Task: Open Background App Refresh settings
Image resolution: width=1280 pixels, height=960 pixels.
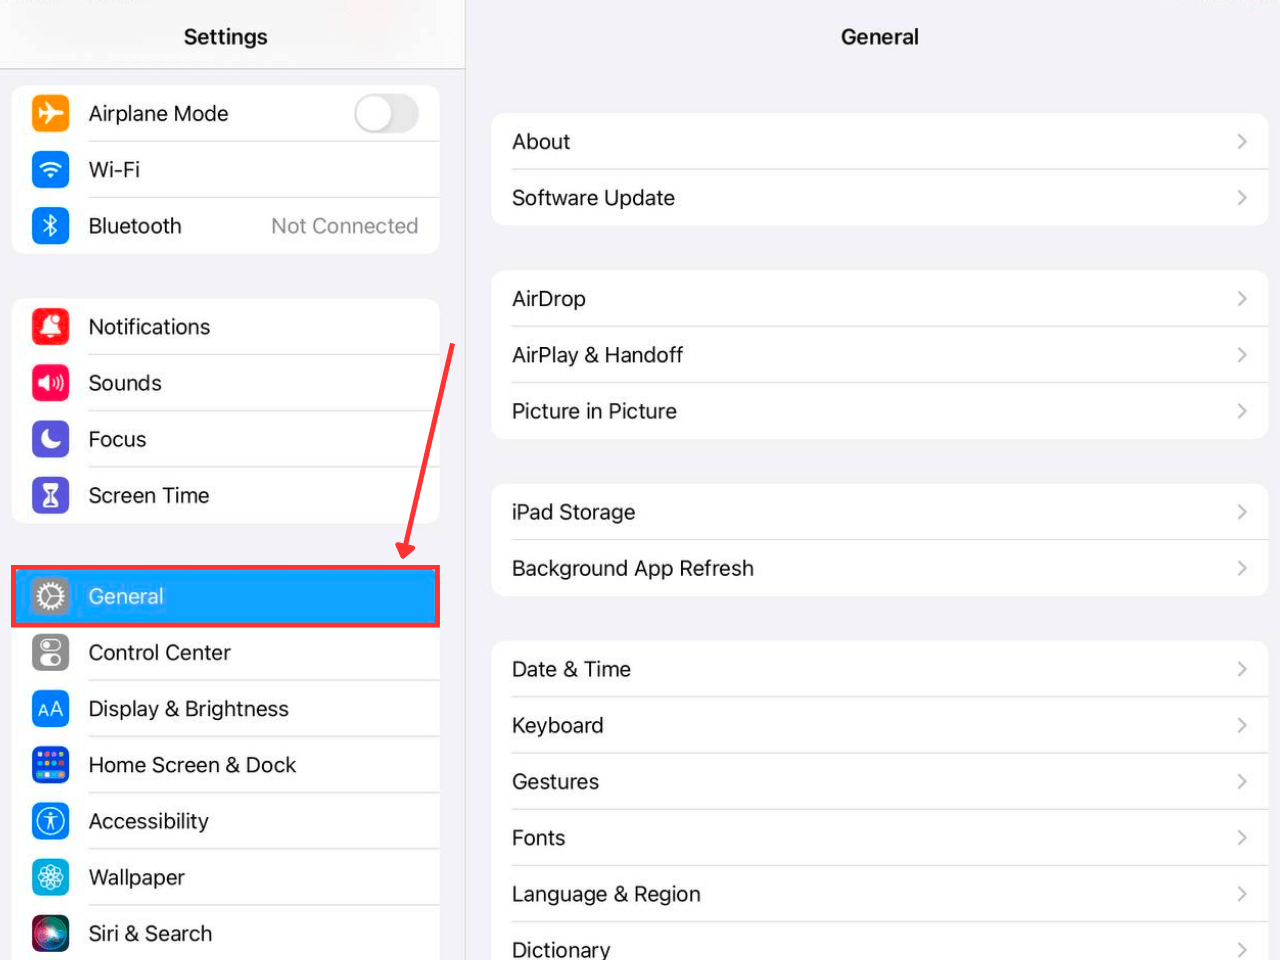Action: pos(880,568)
